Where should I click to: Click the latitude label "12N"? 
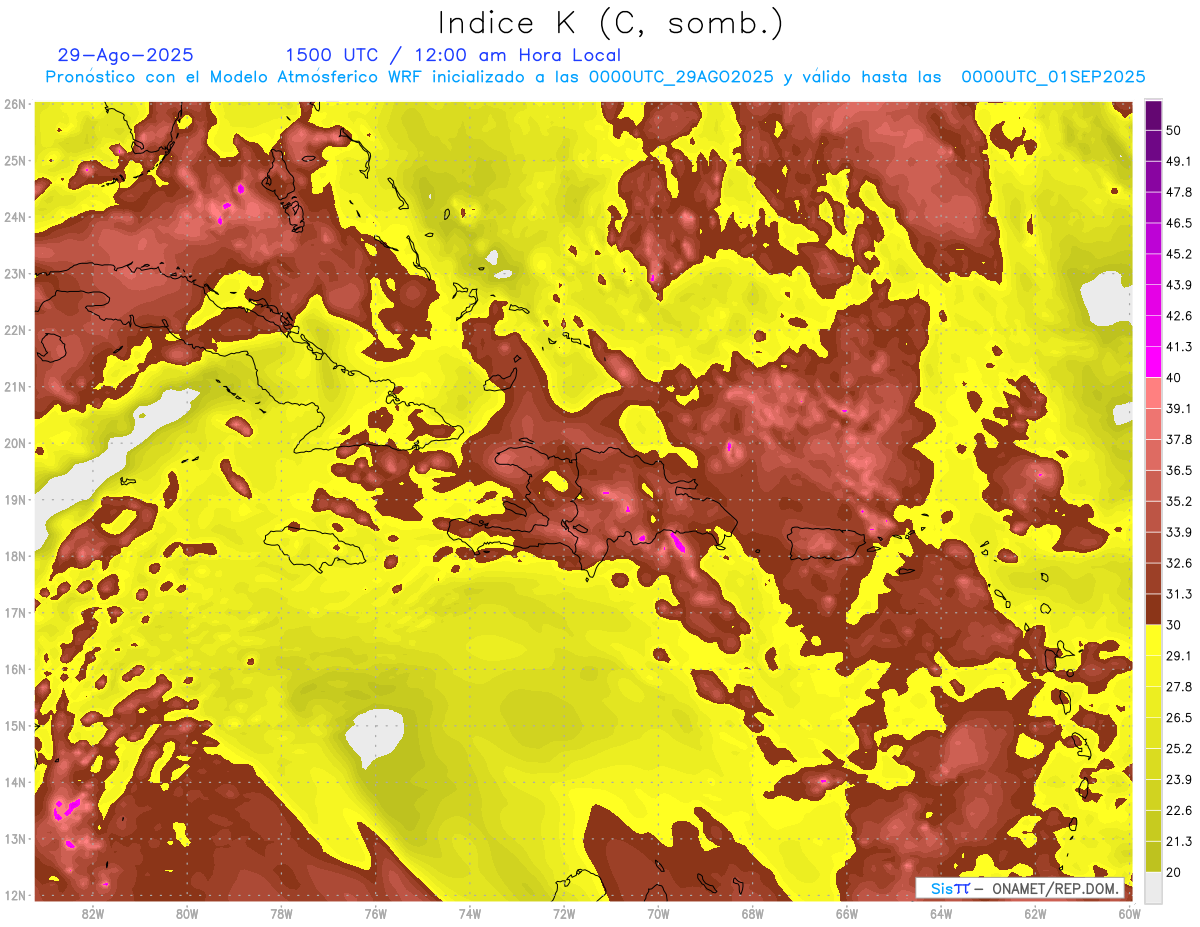pos(15,895)
